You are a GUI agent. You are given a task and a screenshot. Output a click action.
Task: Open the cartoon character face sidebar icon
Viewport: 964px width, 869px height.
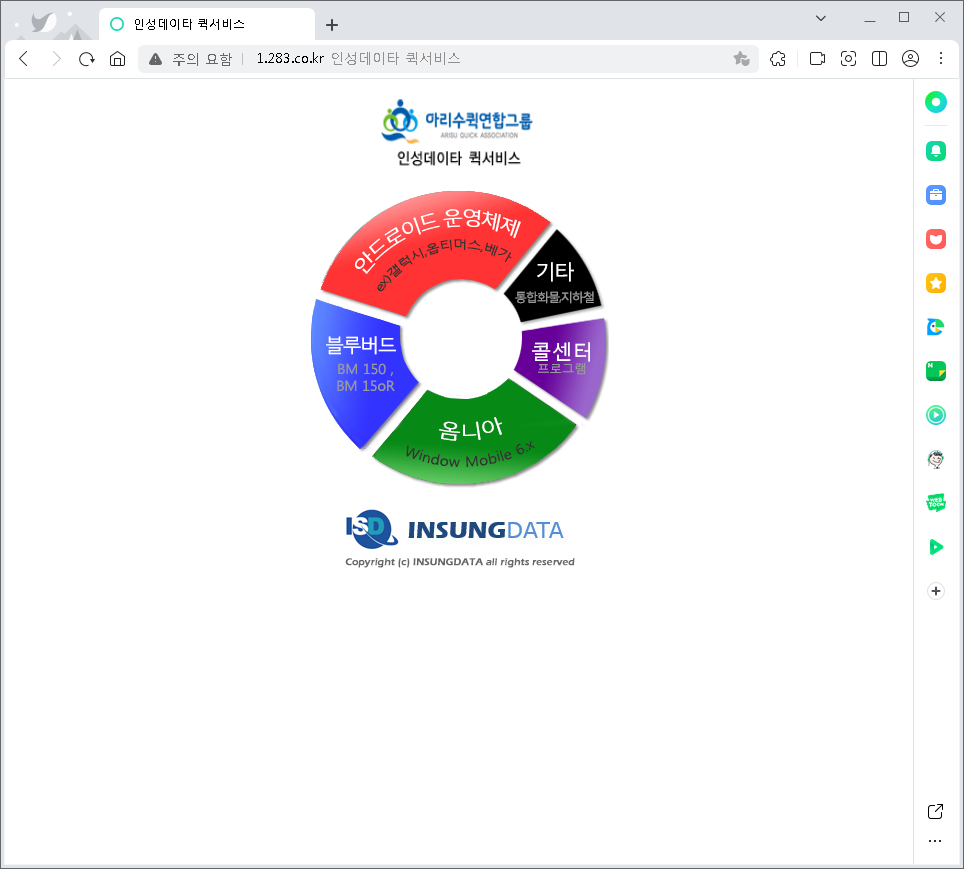click(936, 459)
